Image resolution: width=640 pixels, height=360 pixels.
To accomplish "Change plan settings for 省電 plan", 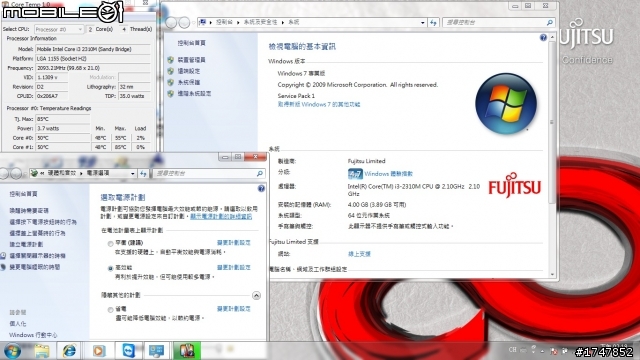I will click(233, 309).
